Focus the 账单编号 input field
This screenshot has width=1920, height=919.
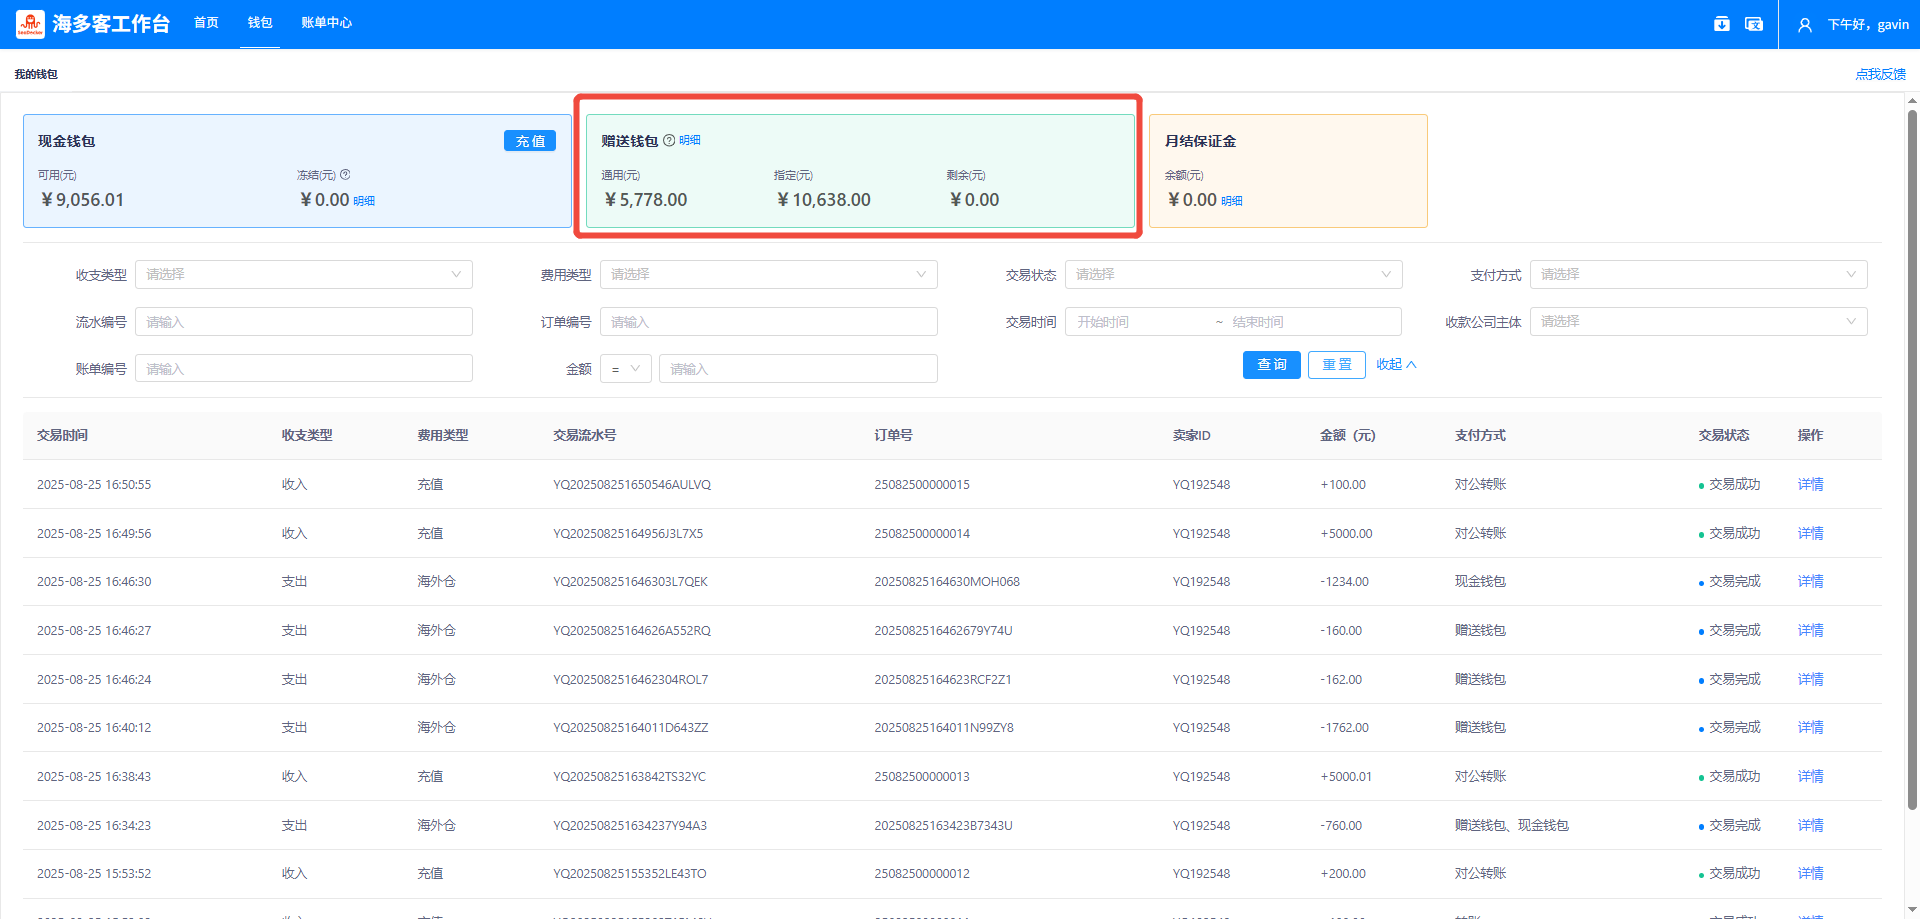[x=304, y=369]
